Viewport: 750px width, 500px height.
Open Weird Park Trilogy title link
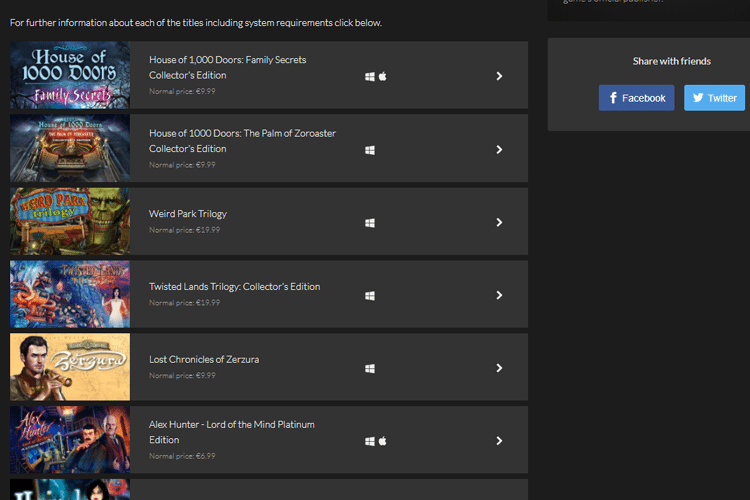188,214
